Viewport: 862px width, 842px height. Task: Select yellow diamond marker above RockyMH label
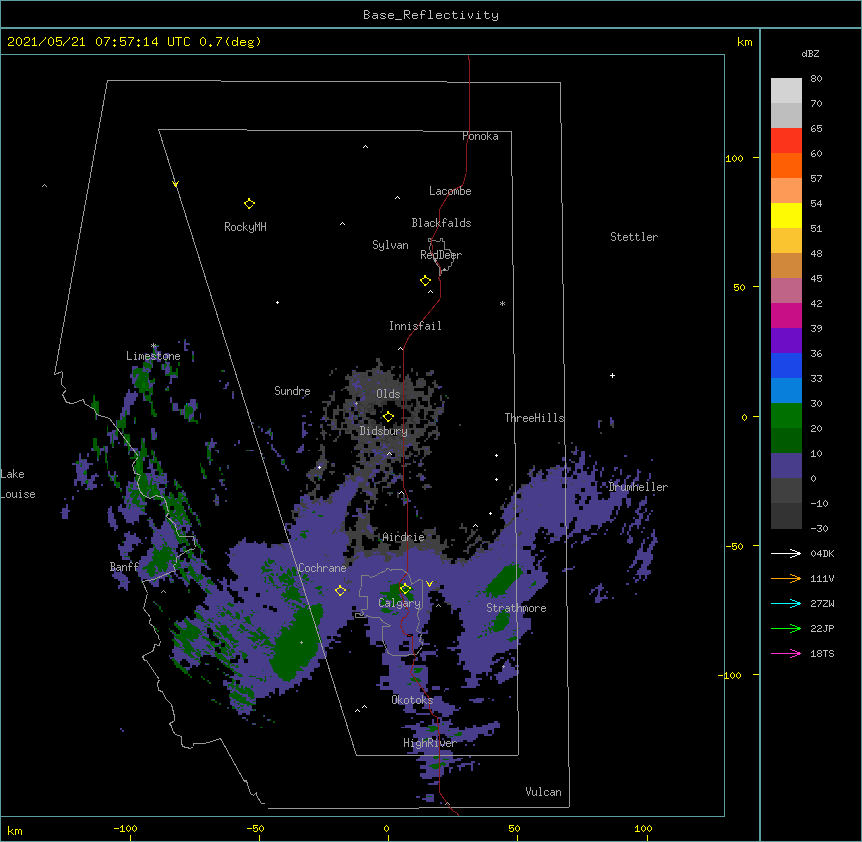tap(249, 204)
